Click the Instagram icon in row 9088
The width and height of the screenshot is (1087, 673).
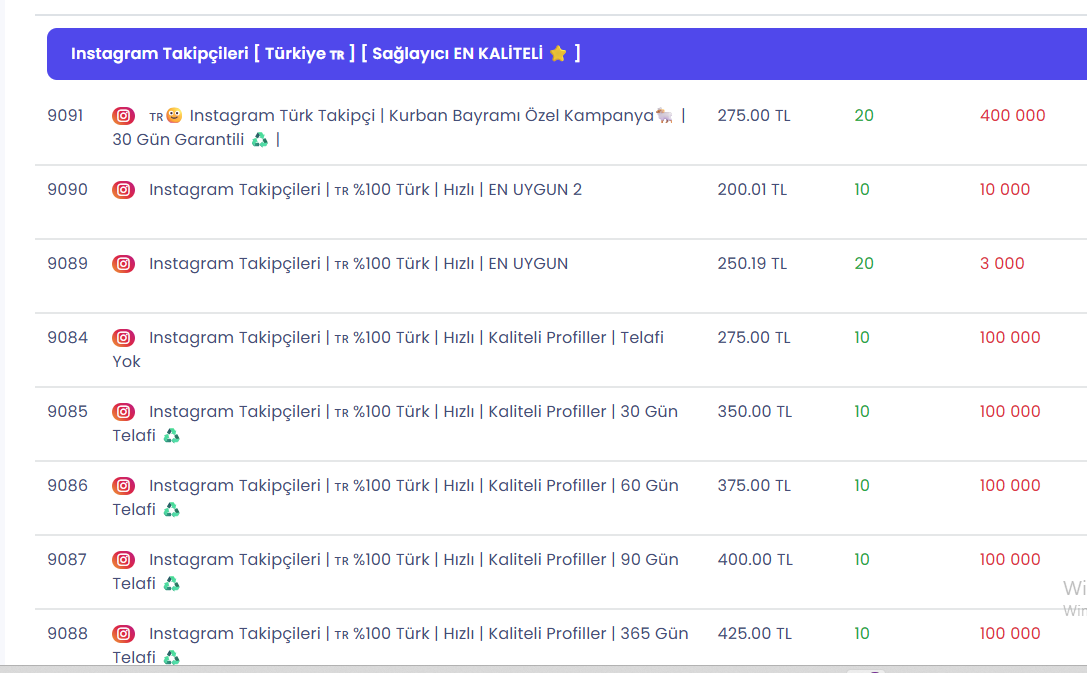[123, 634]
